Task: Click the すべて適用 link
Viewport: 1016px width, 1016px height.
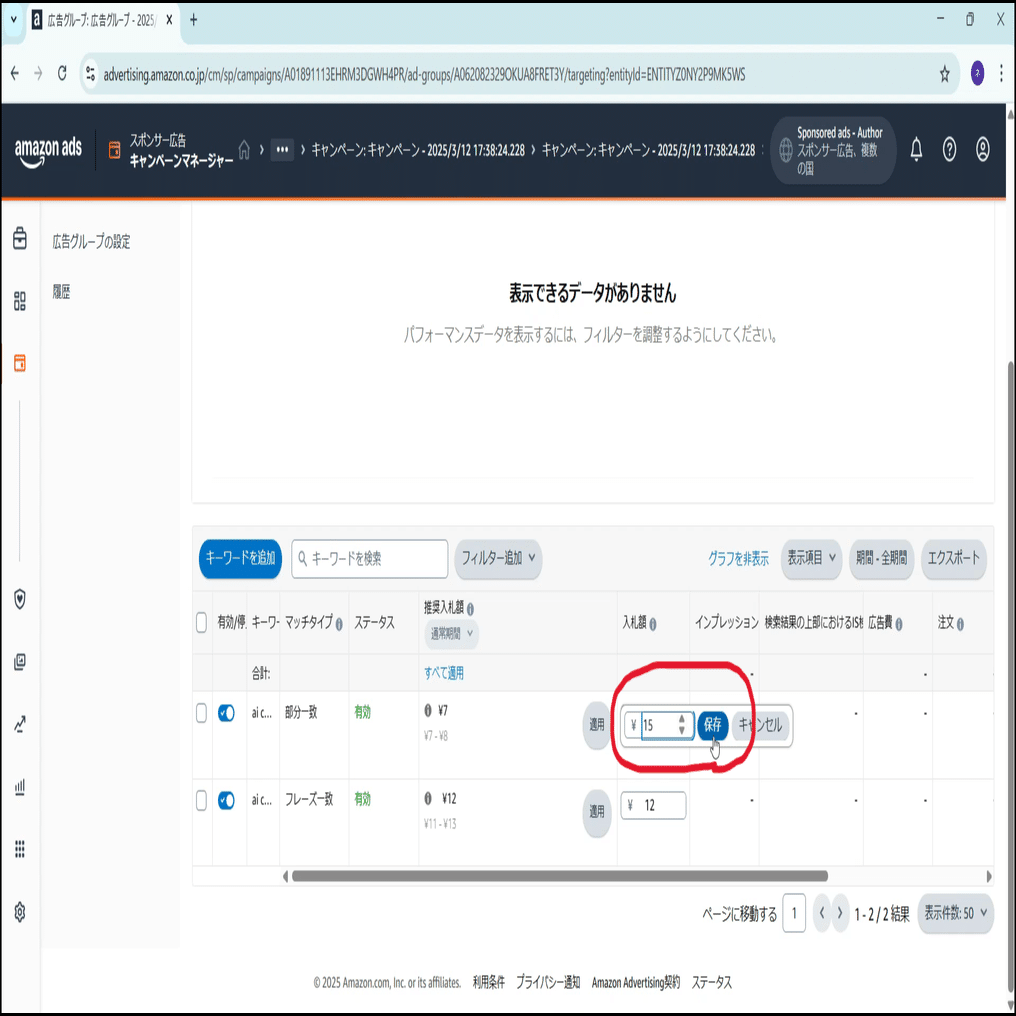Action: pyautogui.click(x=444, y=673)
